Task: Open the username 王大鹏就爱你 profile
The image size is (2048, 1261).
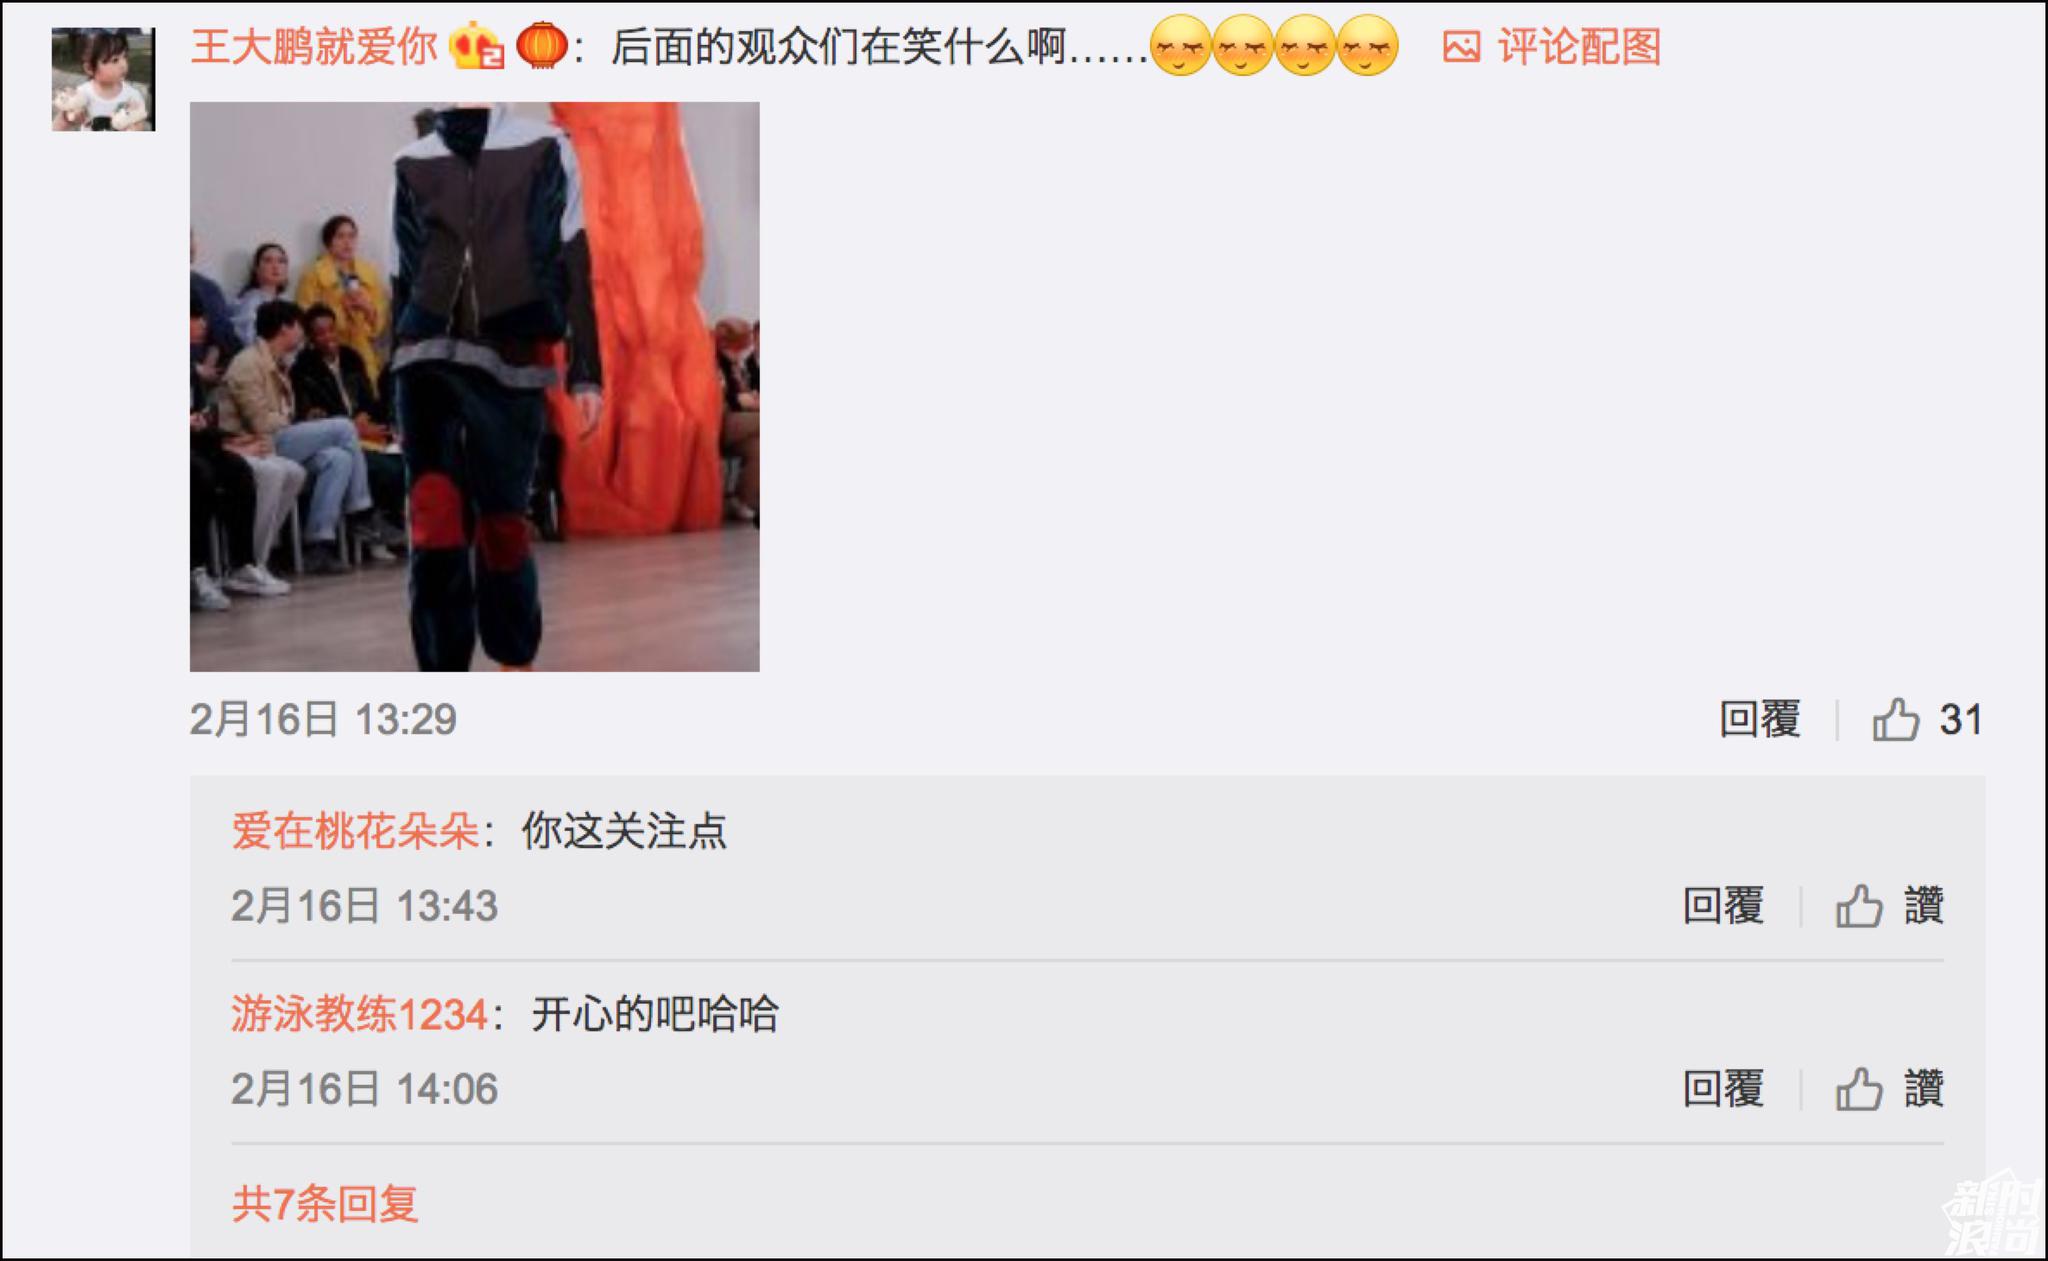Action: [314, 47]
